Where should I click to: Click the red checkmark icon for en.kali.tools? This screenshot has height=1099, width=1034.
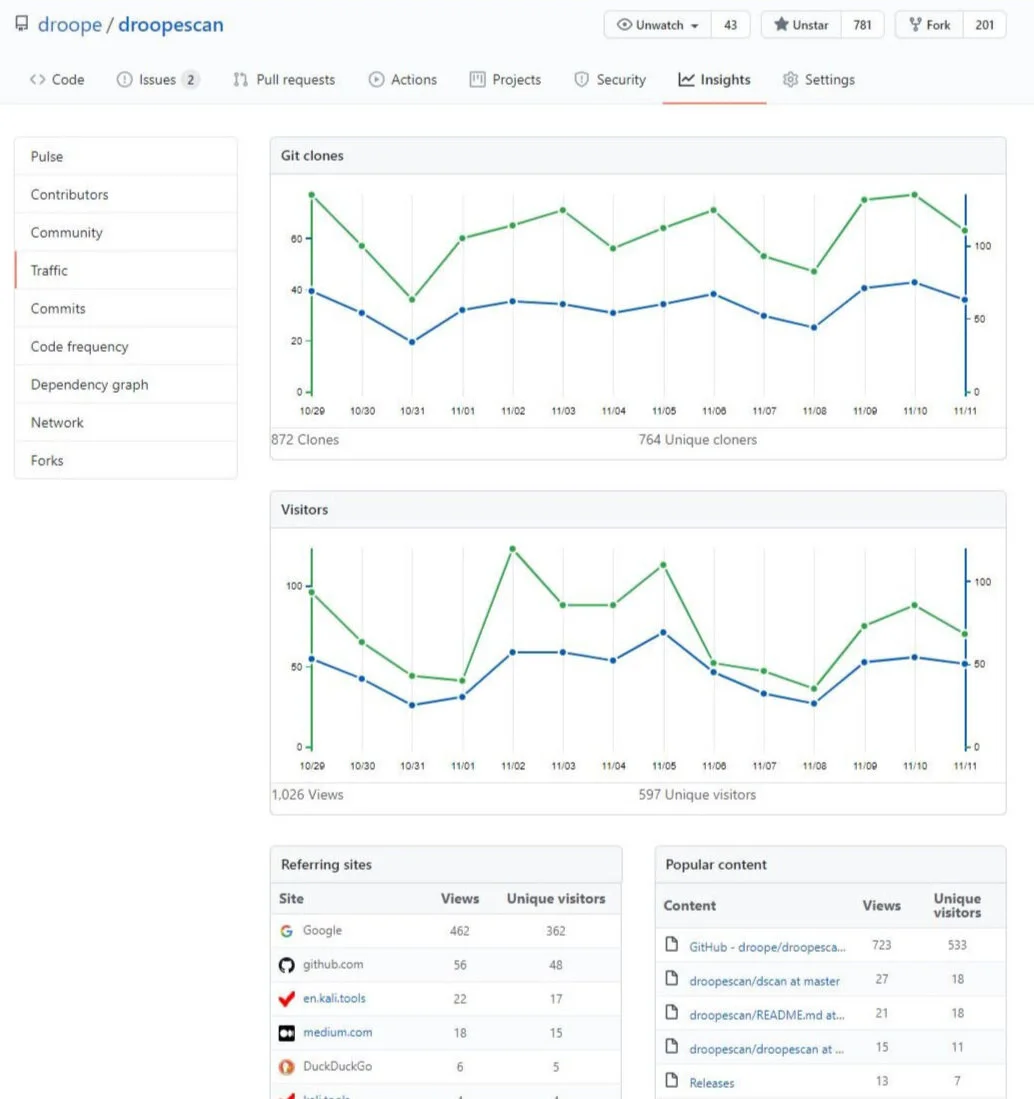click(x=286, y=999)
